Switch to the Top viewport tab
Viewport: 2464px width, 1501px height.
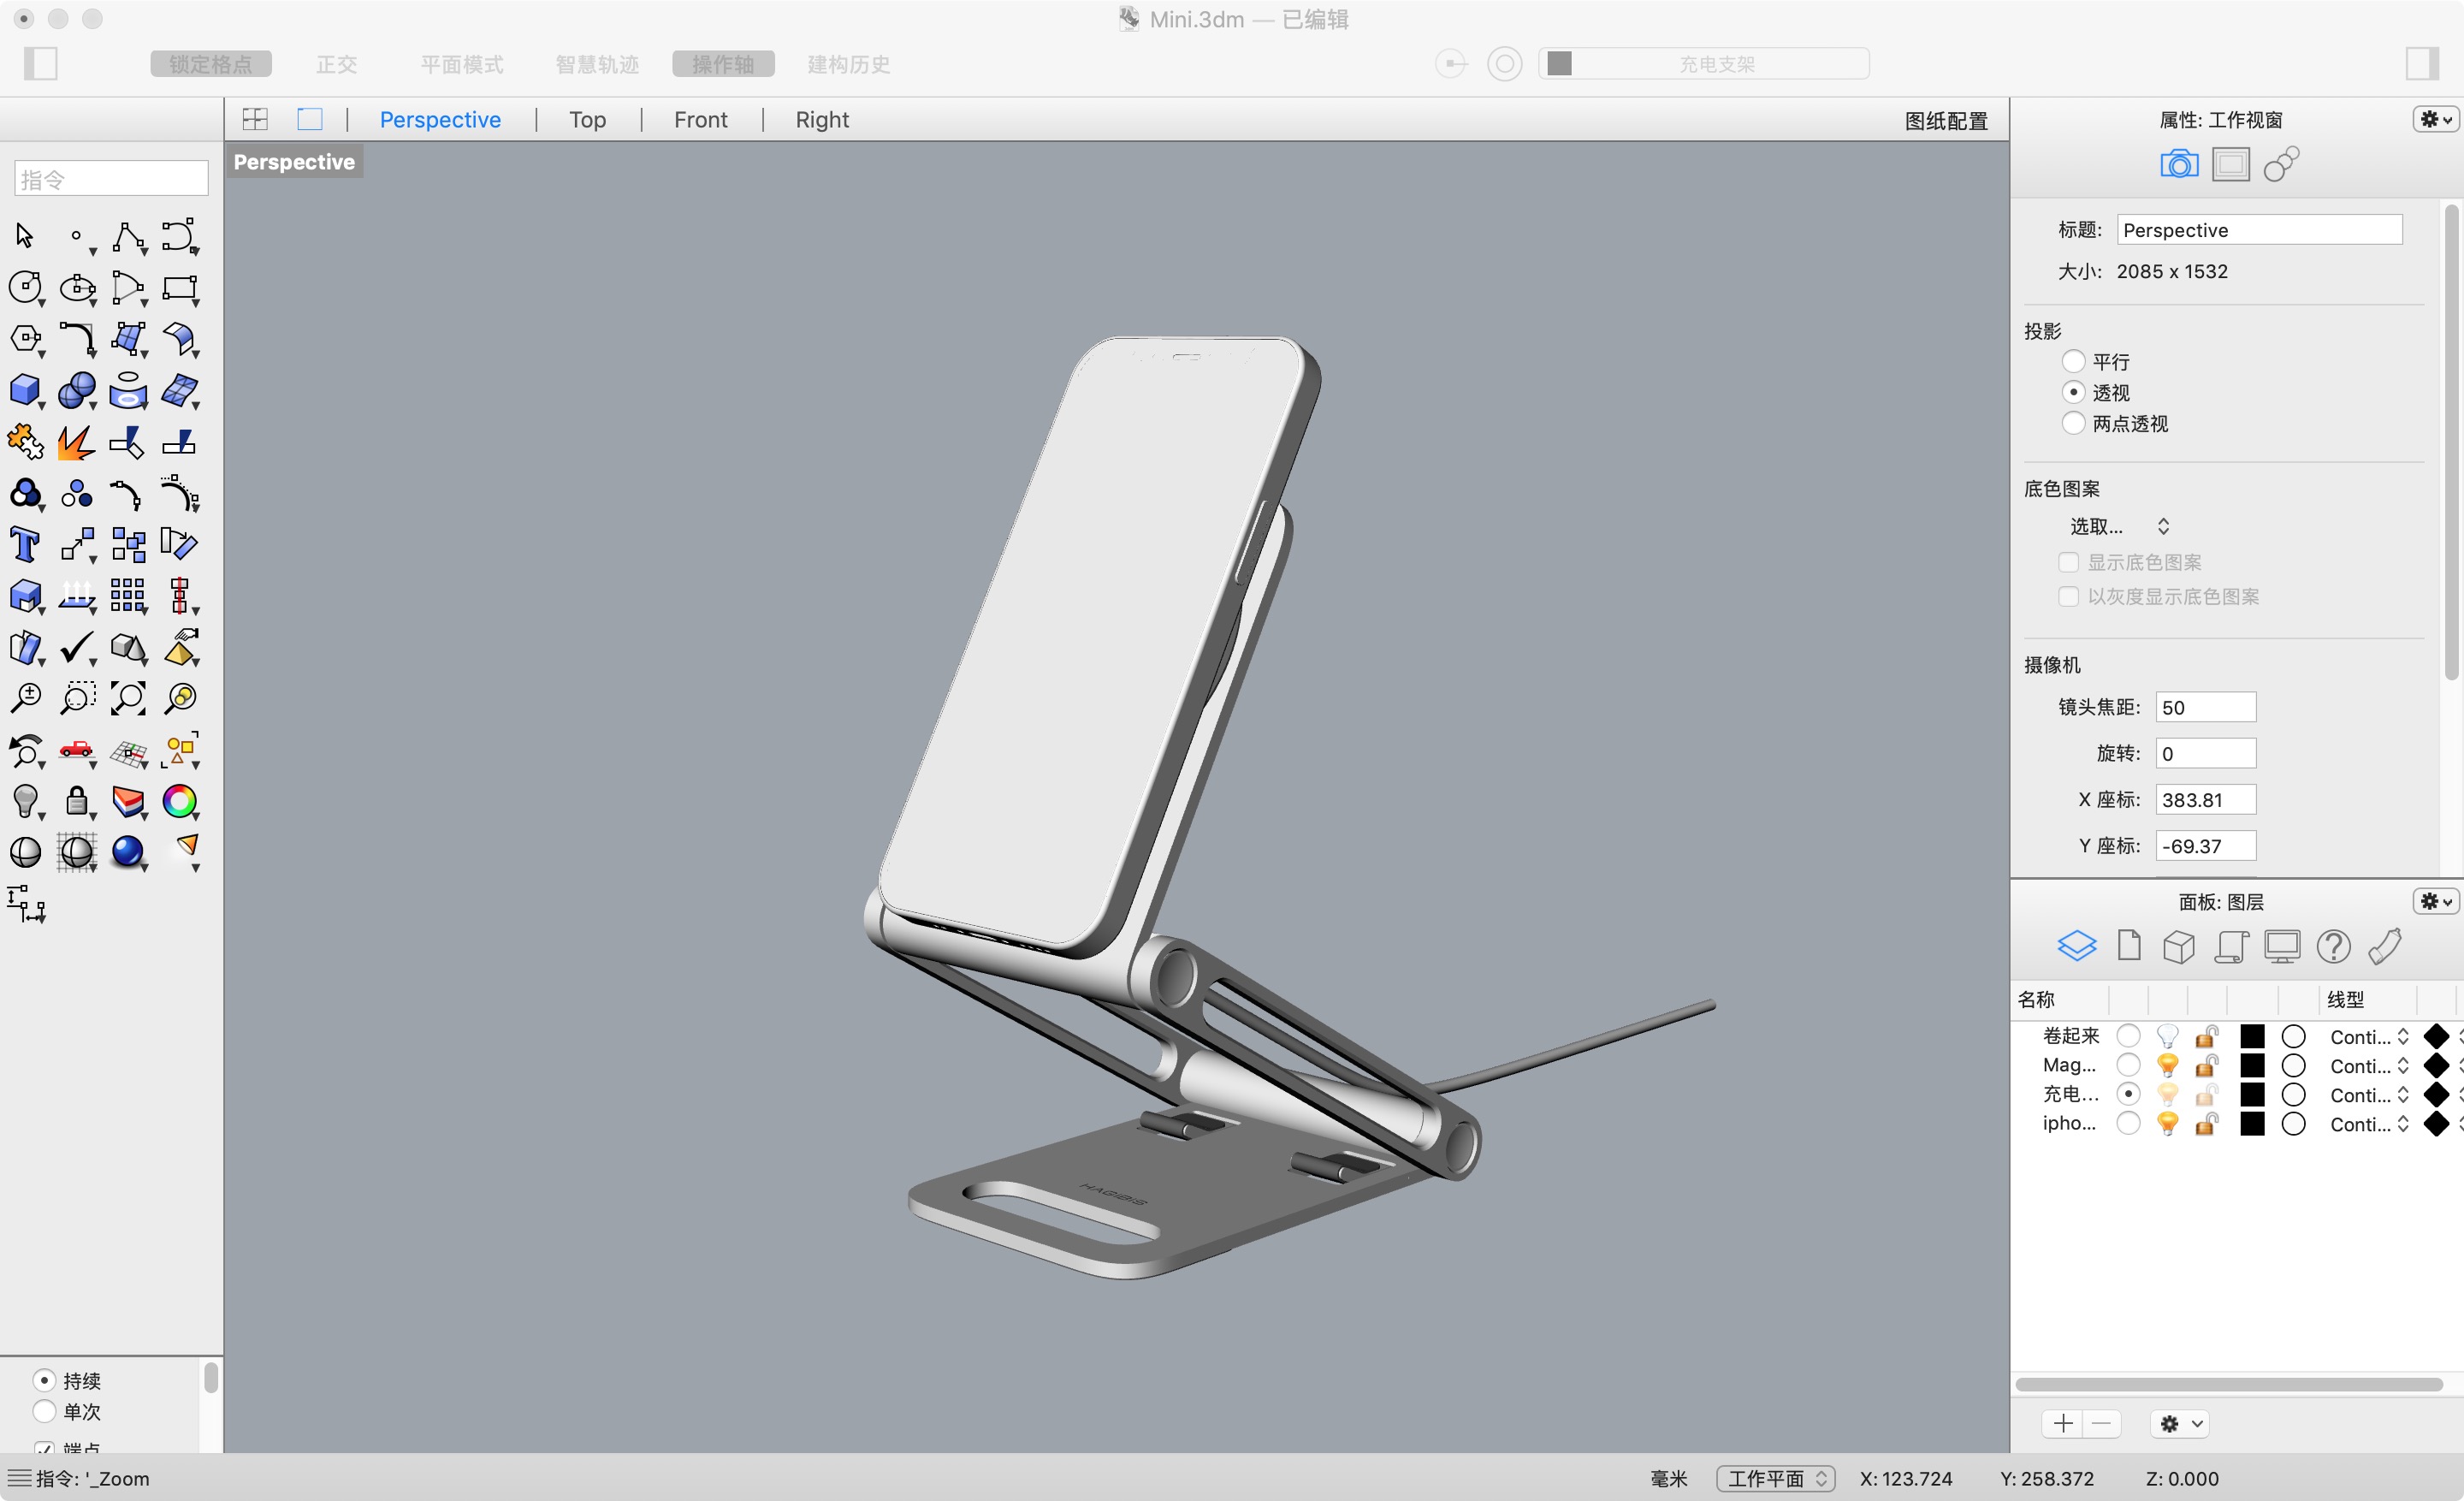[587, 119]
